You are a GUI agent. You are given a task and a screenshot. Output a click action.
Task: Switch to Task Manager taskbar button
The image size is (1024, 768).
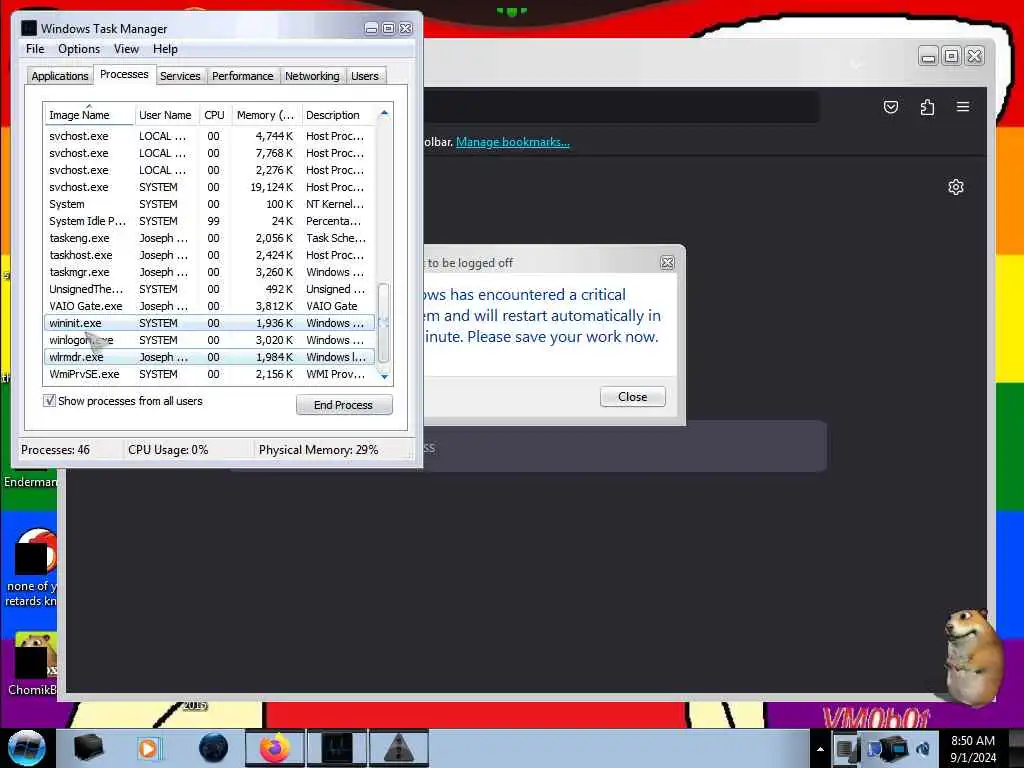point(337,748)
